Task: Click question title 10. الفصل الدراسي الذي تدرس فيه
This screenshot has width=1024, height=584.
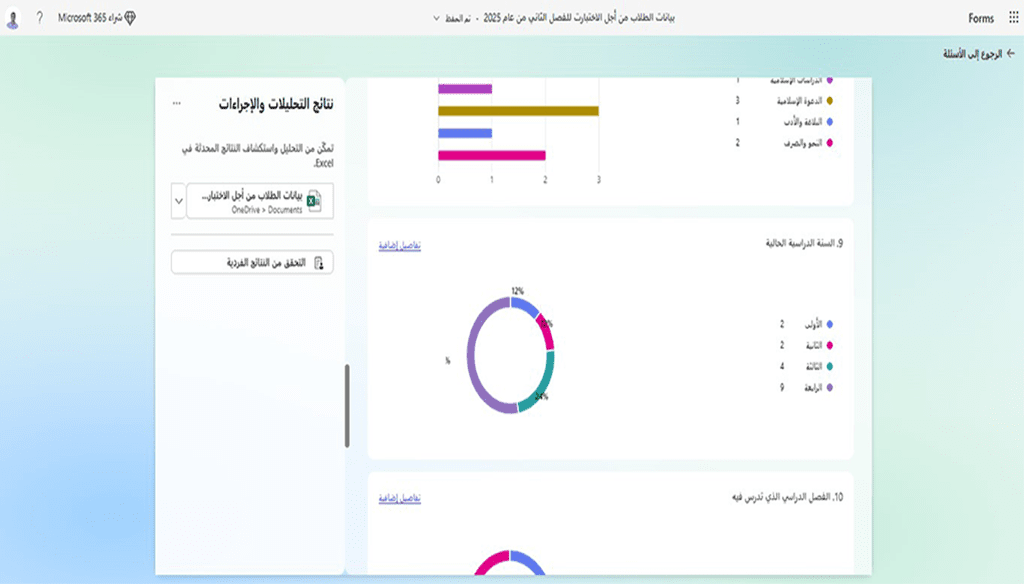Action: pos(788,497)
